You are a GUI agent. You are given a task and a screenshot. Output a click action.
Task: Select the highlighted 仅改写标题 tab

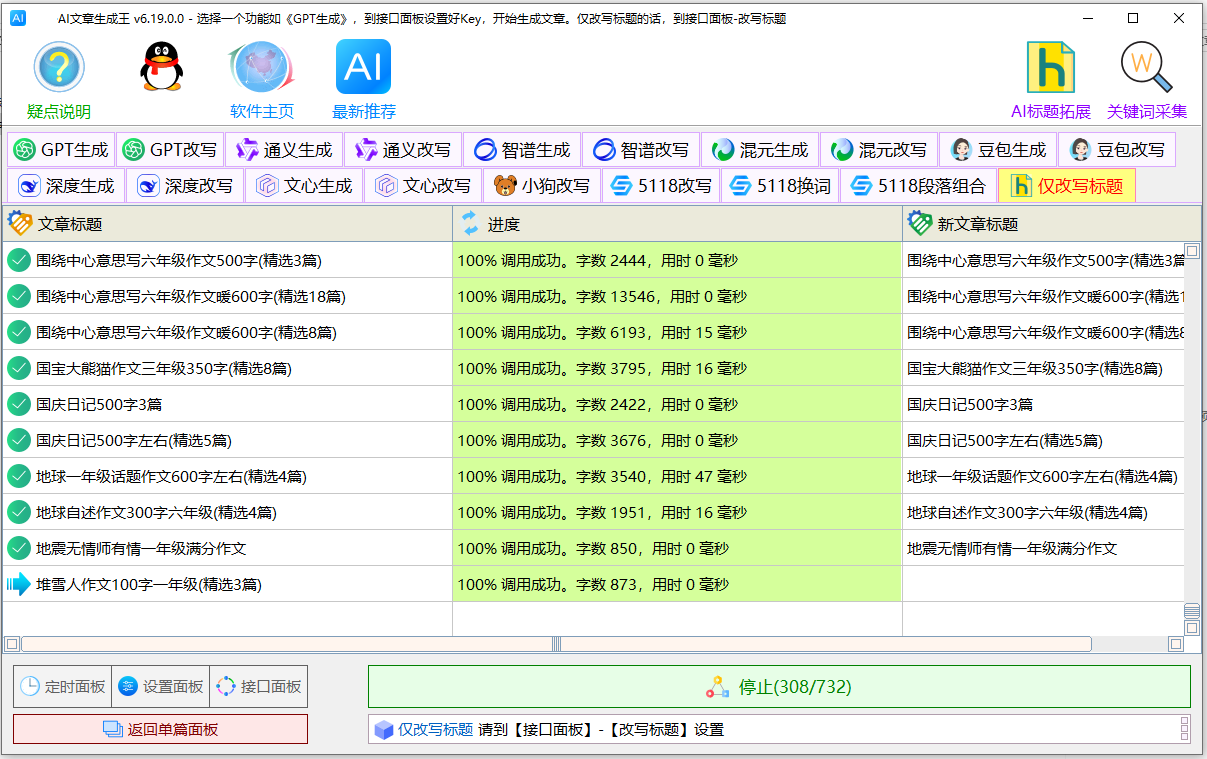1067,185
